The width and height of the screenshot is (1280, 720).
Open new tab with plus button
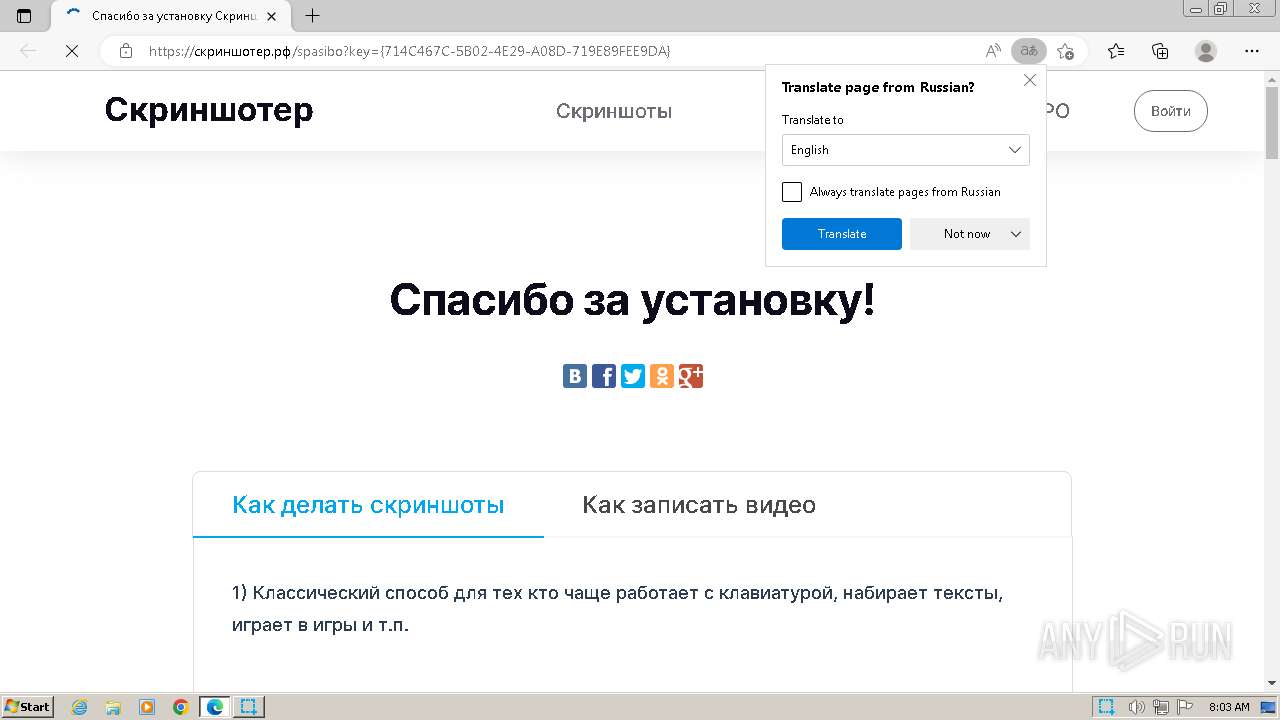312,16
